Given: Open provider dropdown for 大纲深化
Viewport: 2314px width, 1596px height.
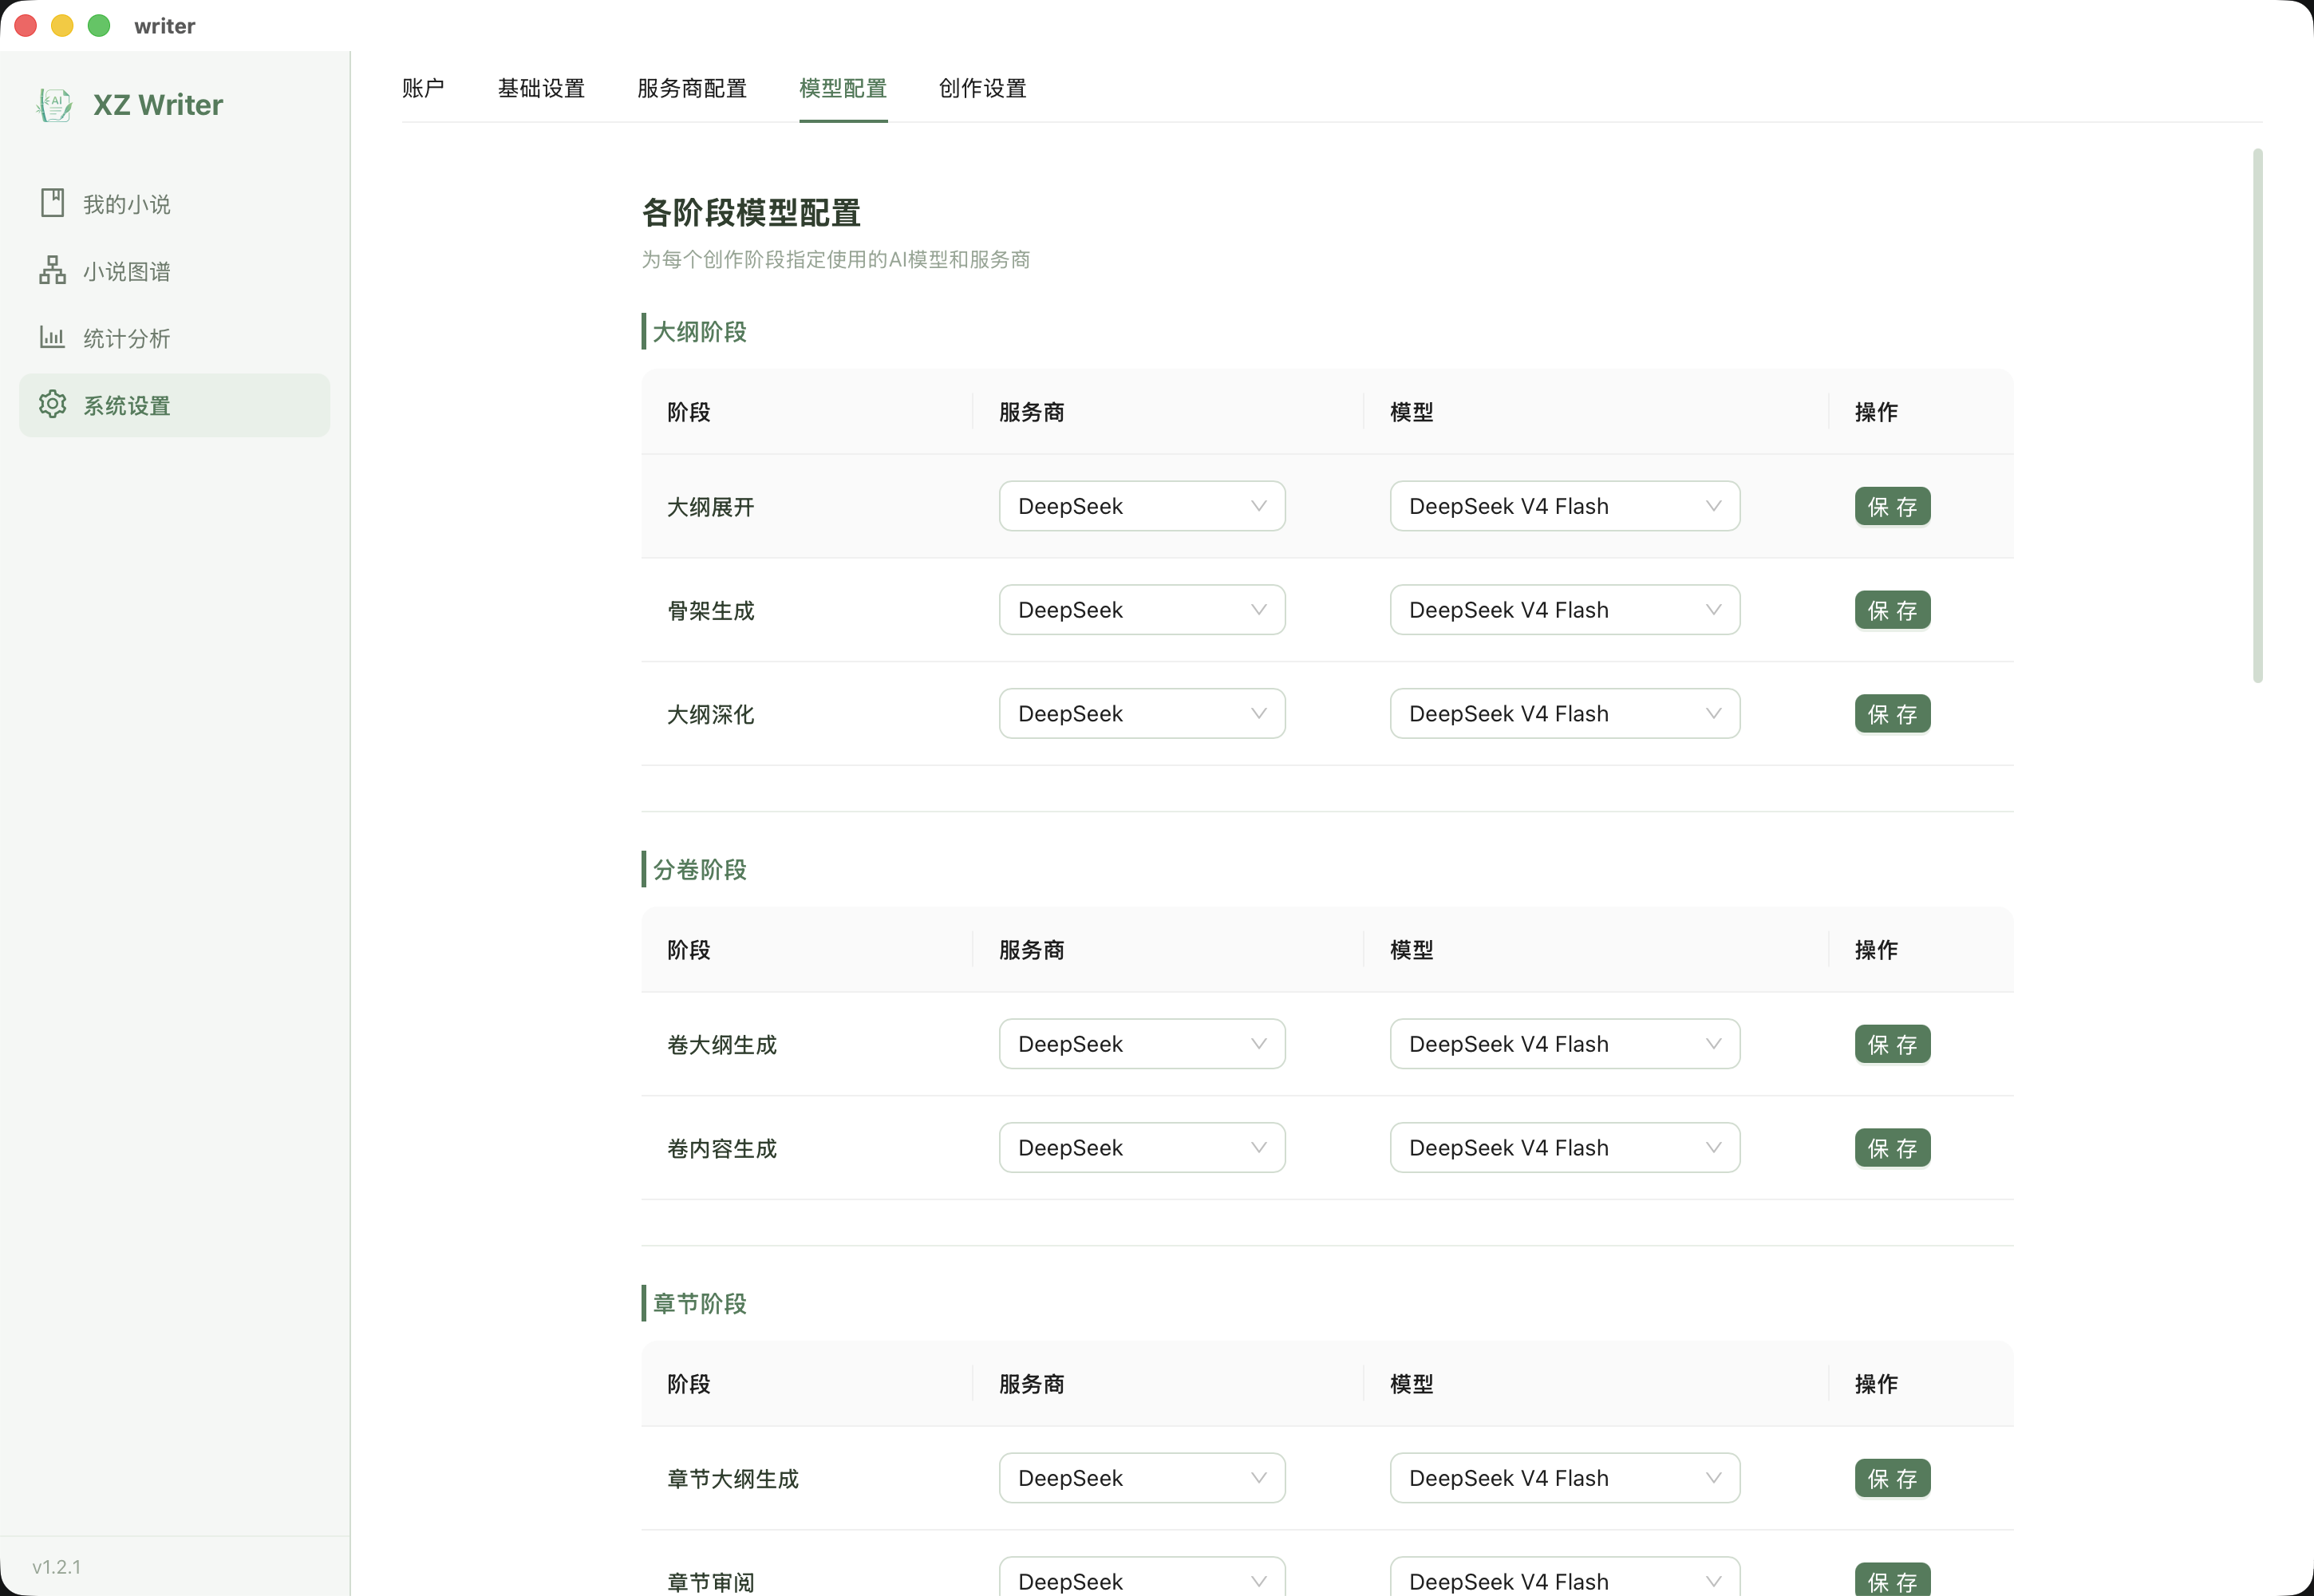Looking at the screenshot, I should click(1142, 714).
